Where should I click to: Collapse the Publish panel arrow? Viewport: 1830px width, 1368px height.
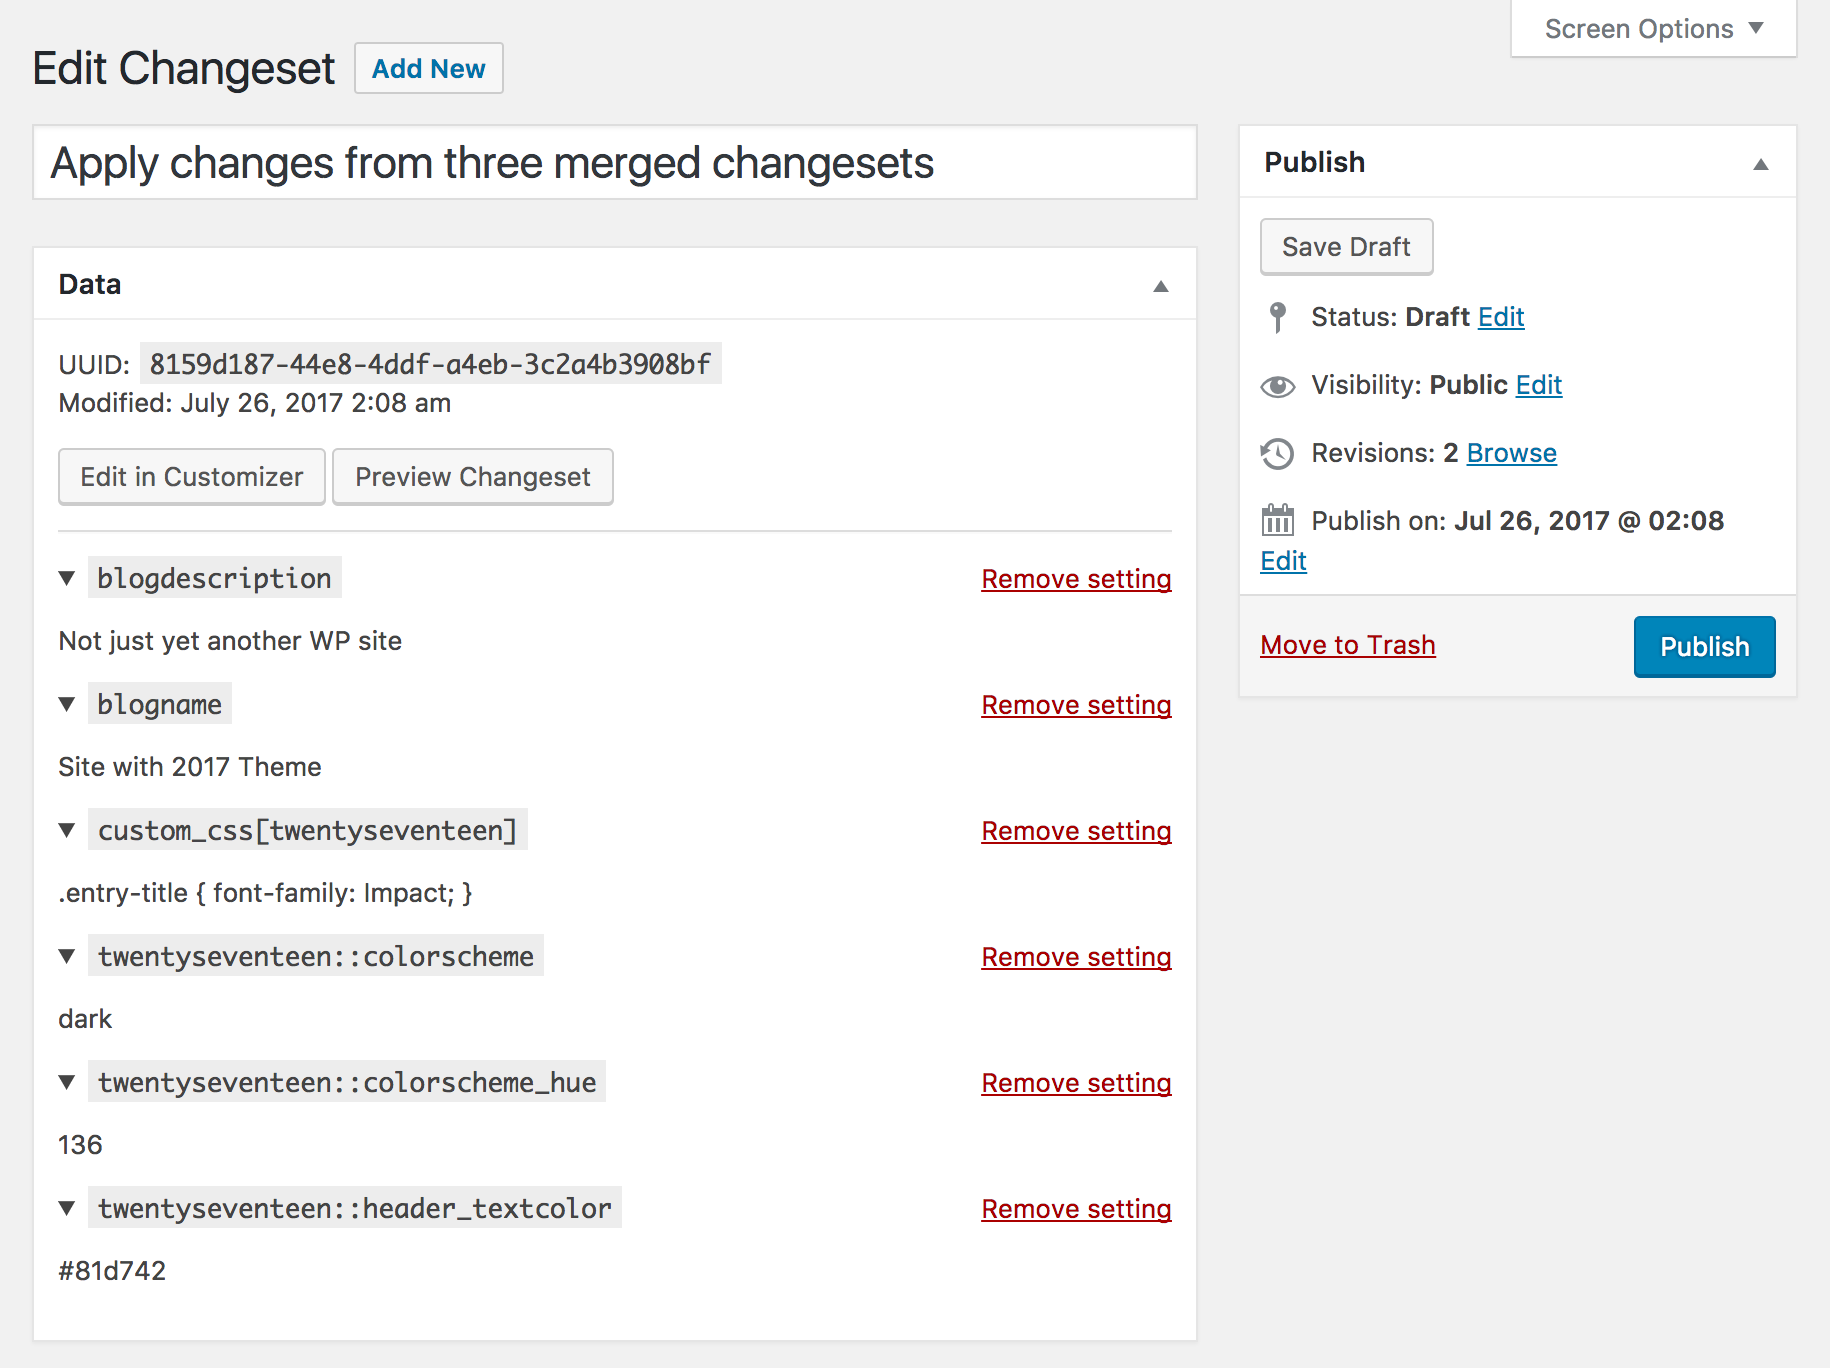tap(1761, 164)
